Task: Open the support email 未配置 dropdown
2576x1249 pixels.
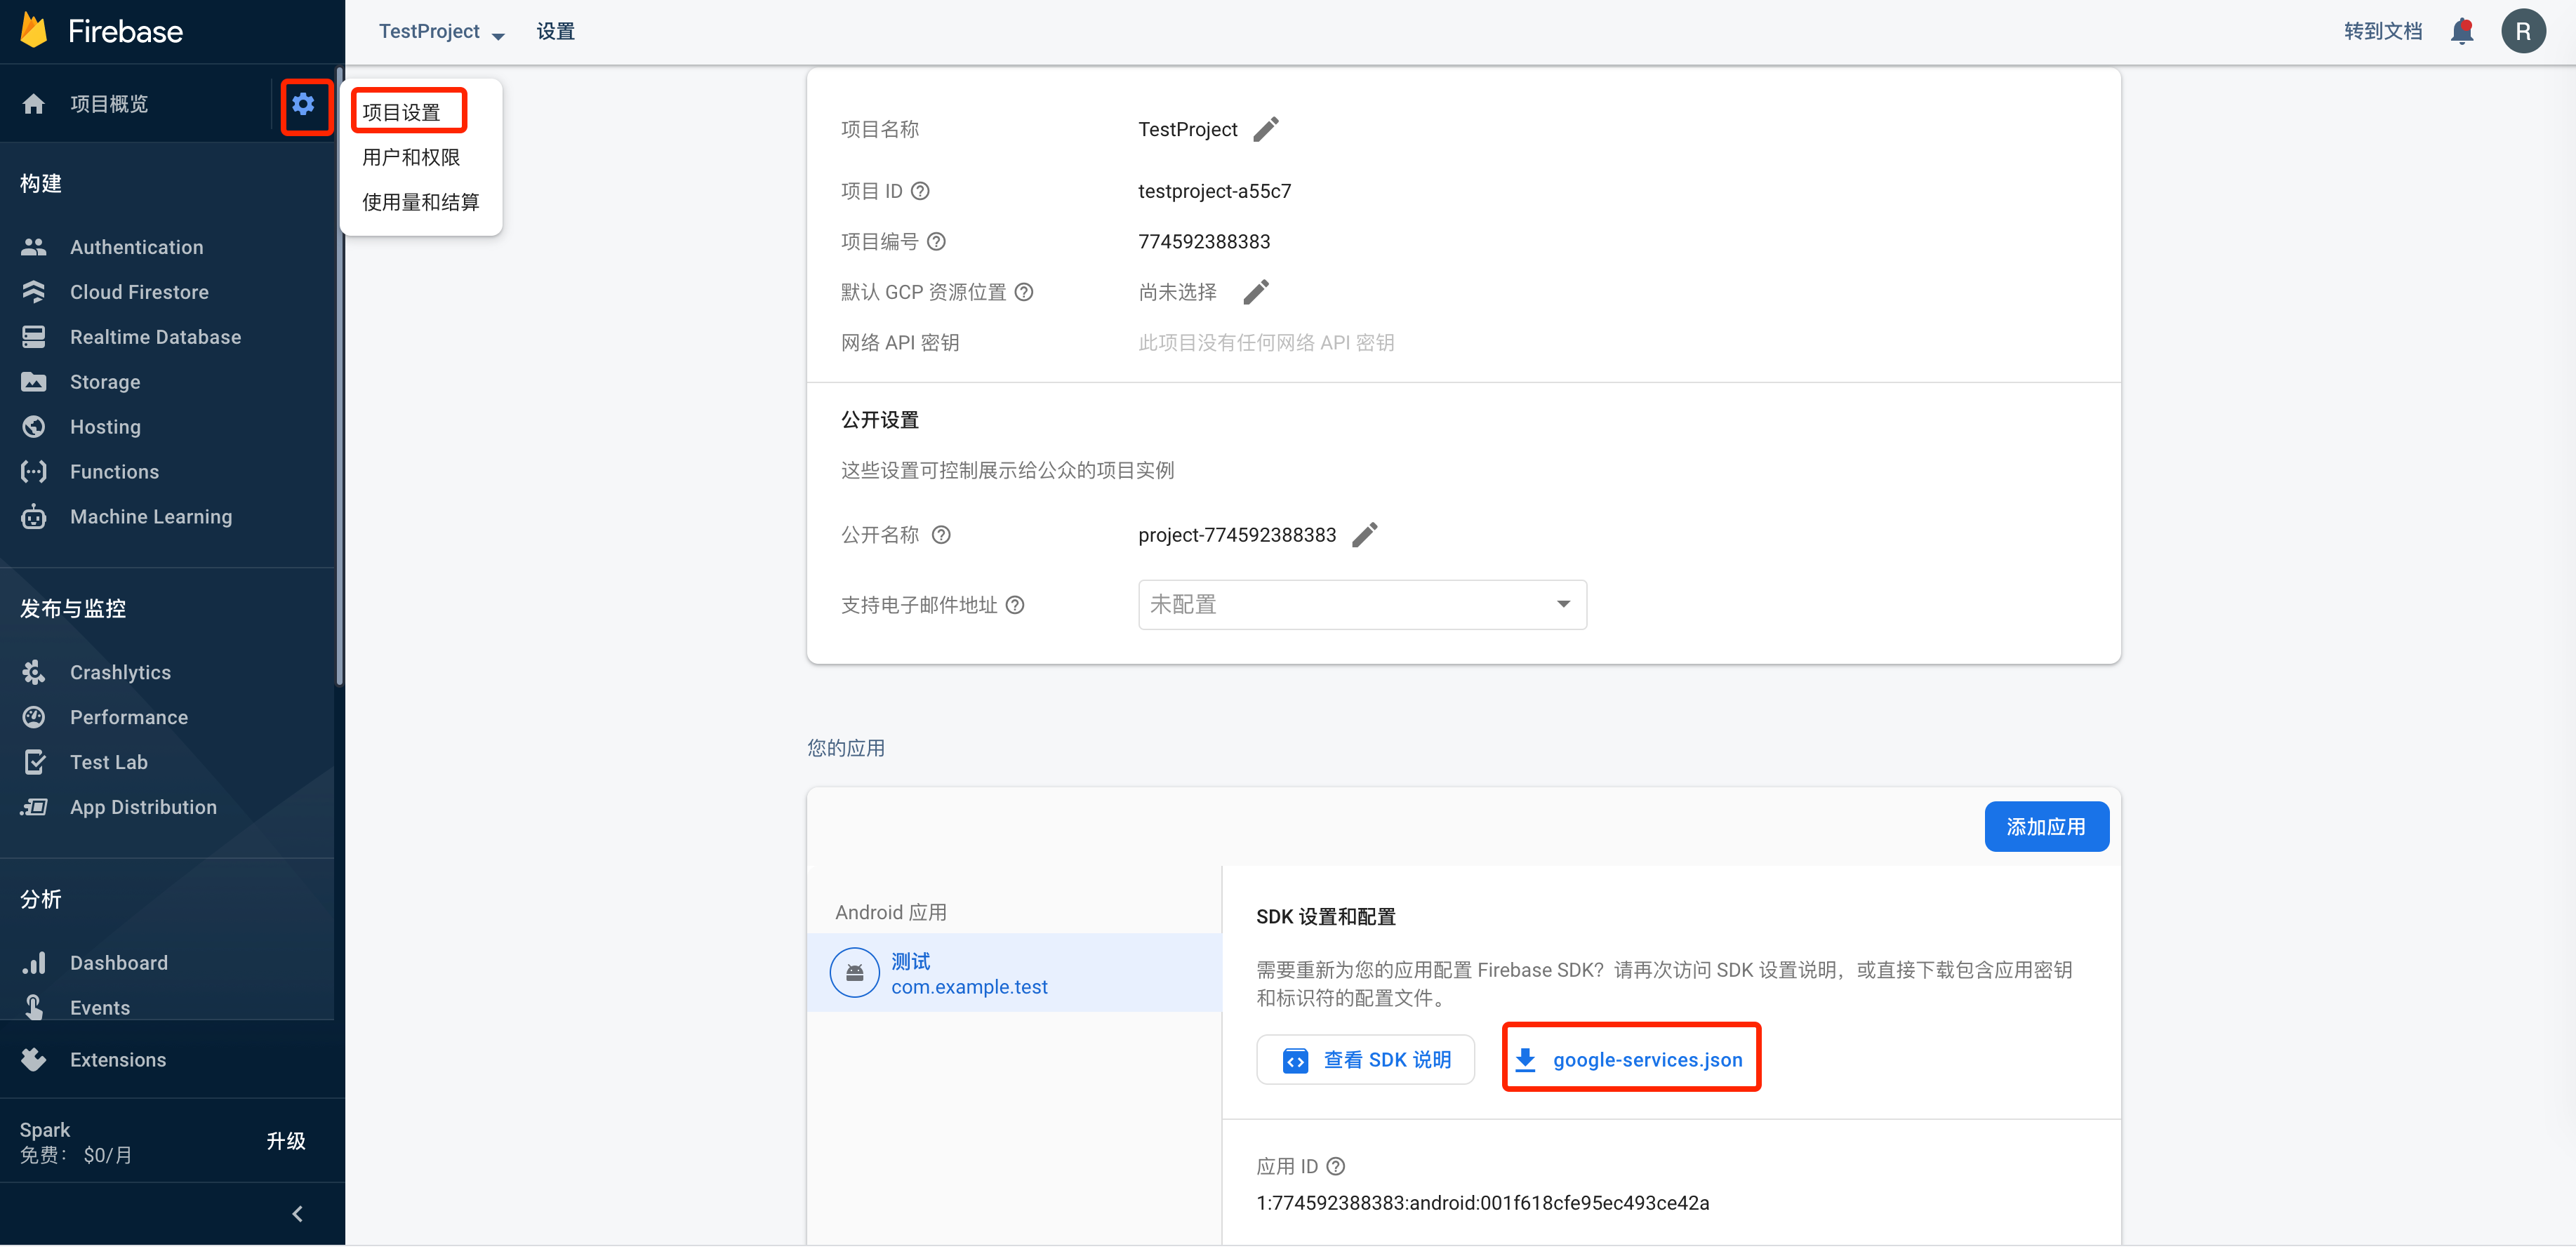Action: (1362, 605)
